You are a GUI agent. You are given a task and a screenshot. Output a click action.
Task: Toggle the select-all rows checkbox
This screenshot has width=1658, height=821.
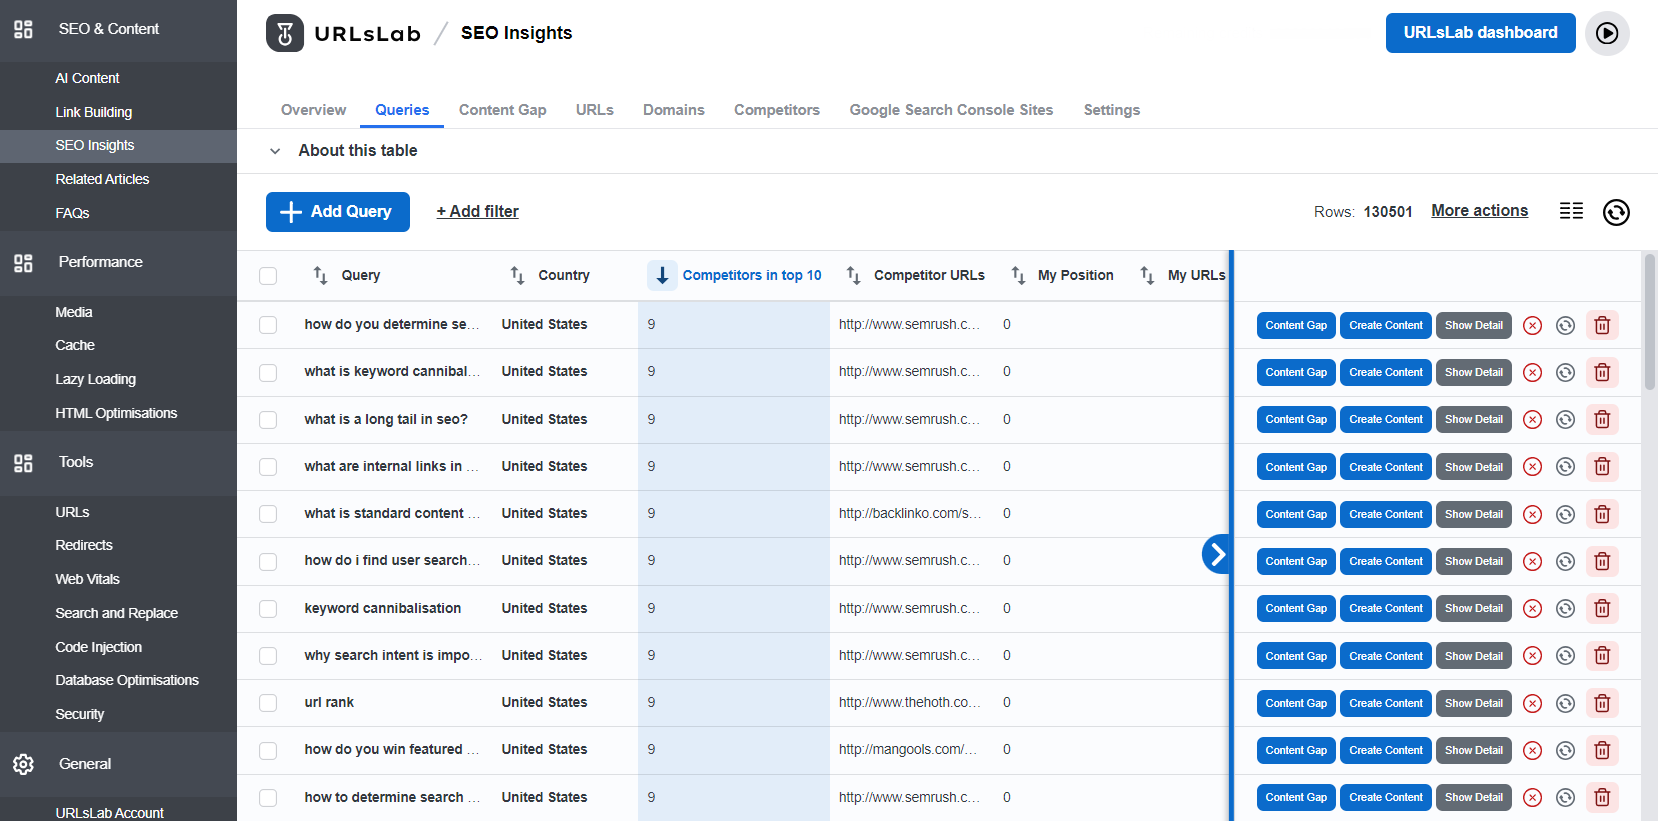pyautogui.click(x=268, y=276)
